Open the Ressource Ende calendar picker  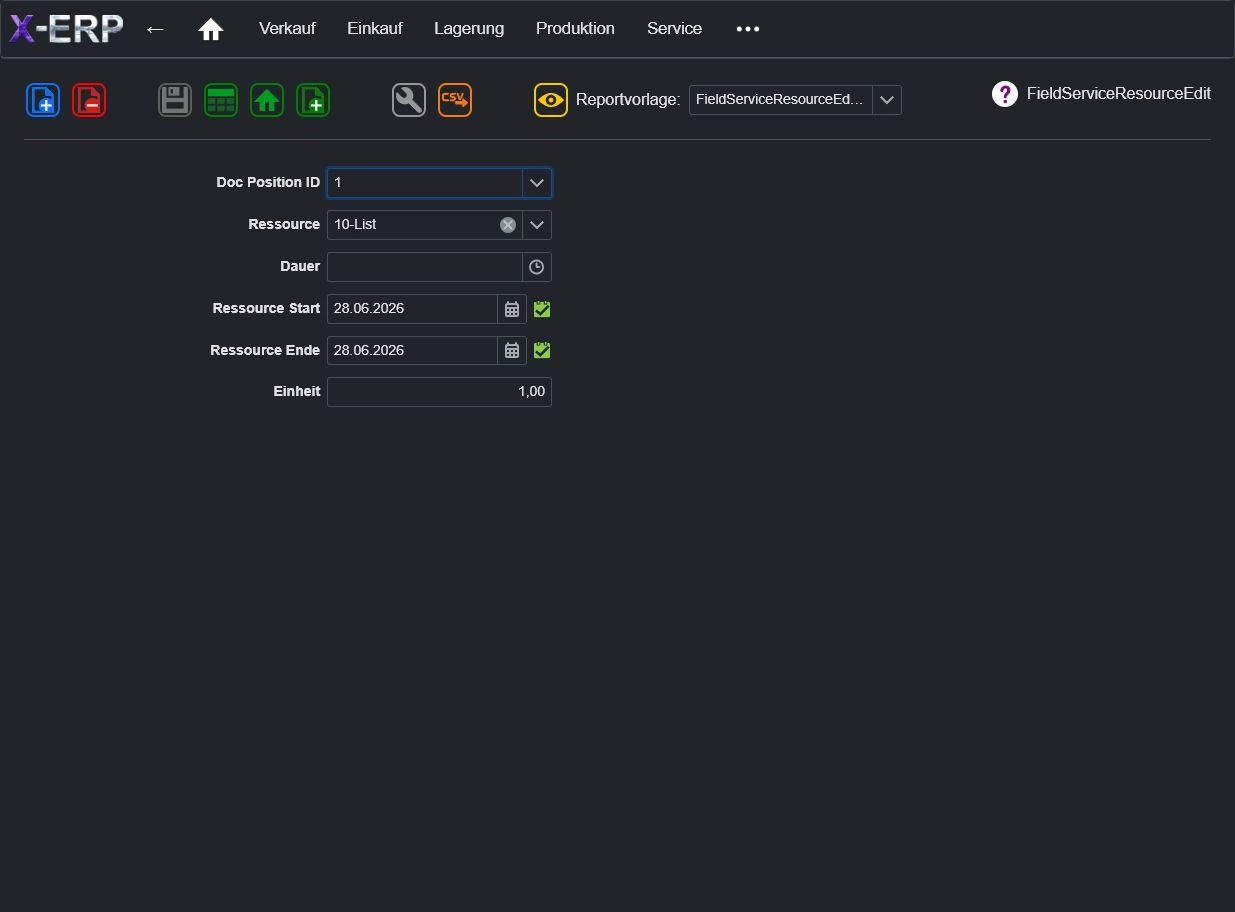pyautogui.click(x=512, y=351)
